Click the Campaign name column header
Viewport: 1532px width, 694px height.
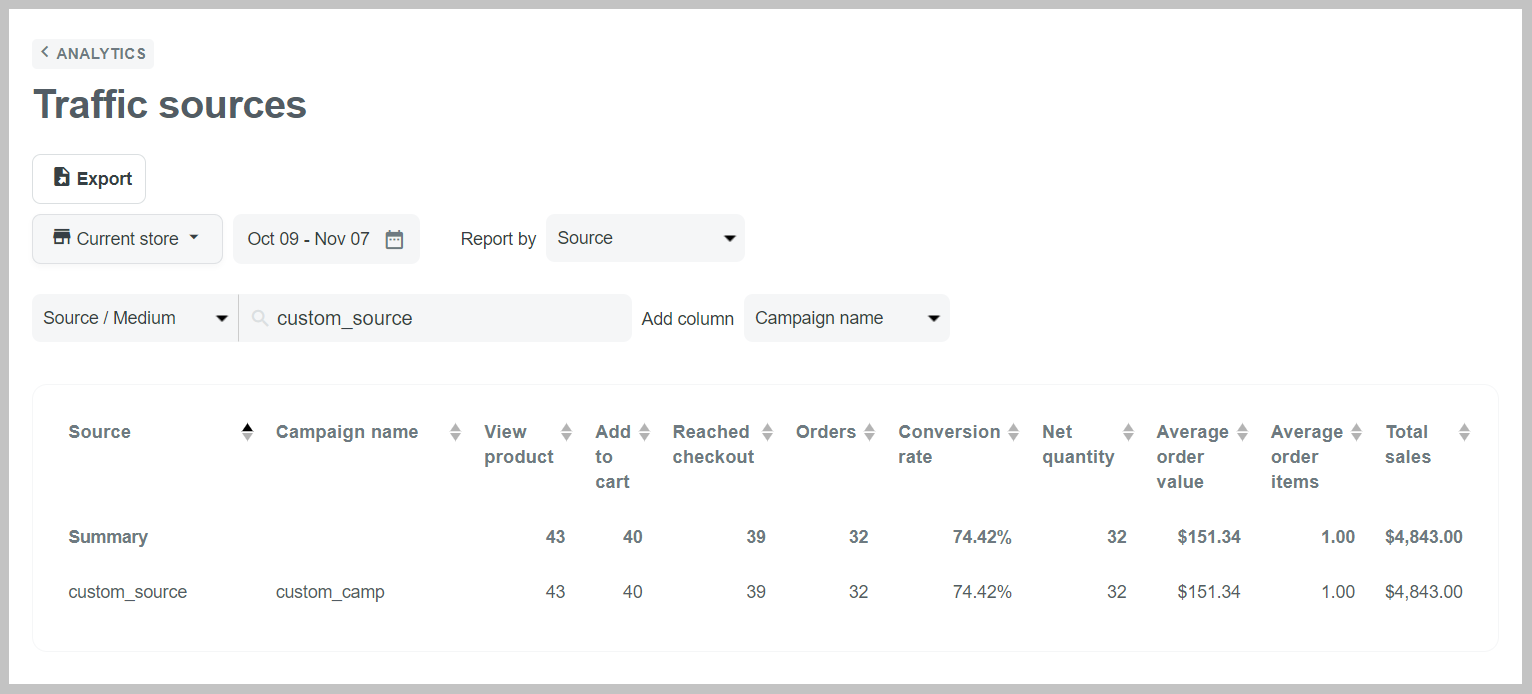347,432
